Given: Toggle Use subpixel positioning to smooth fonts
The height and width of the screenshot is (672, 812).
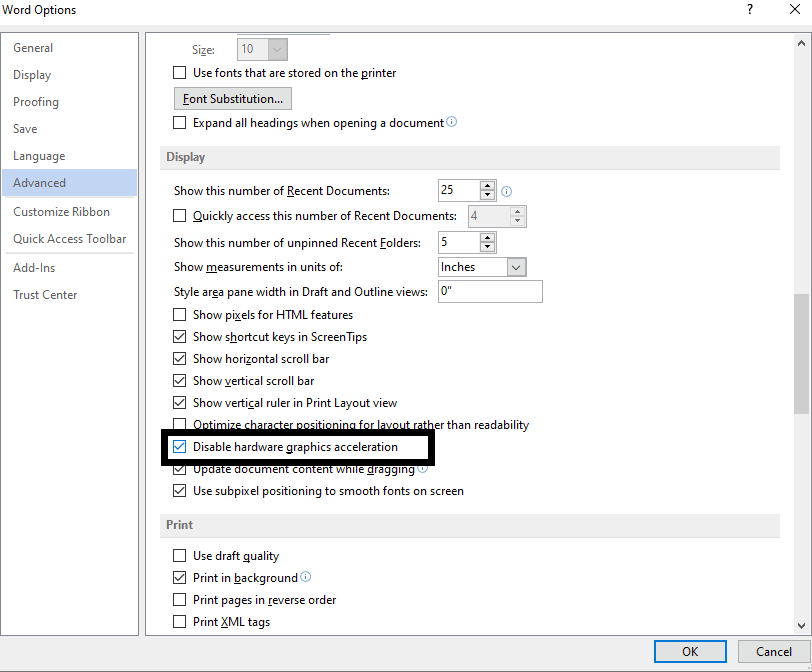Looking at the screenshot, I should (x=179, y=490).
